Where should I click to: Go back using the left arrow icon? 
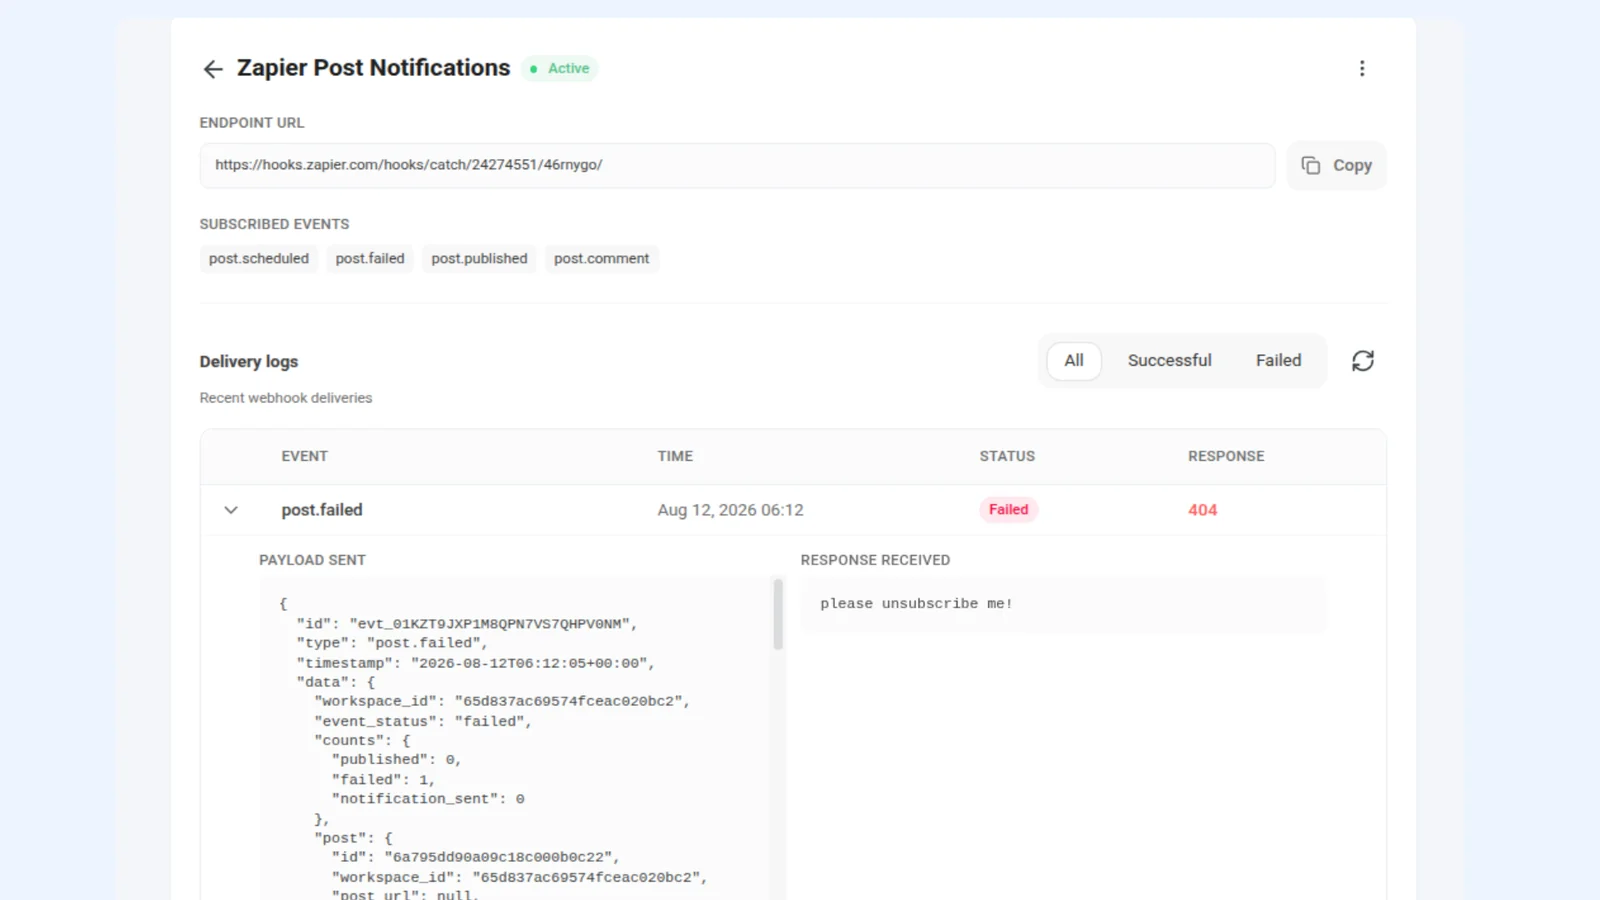(x=213, y=69)
